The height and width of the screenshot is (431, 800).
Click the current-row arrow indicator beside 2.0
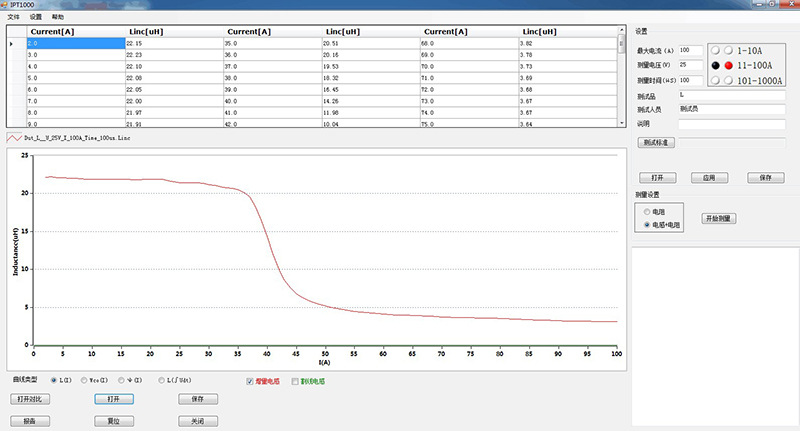point(11,44)
